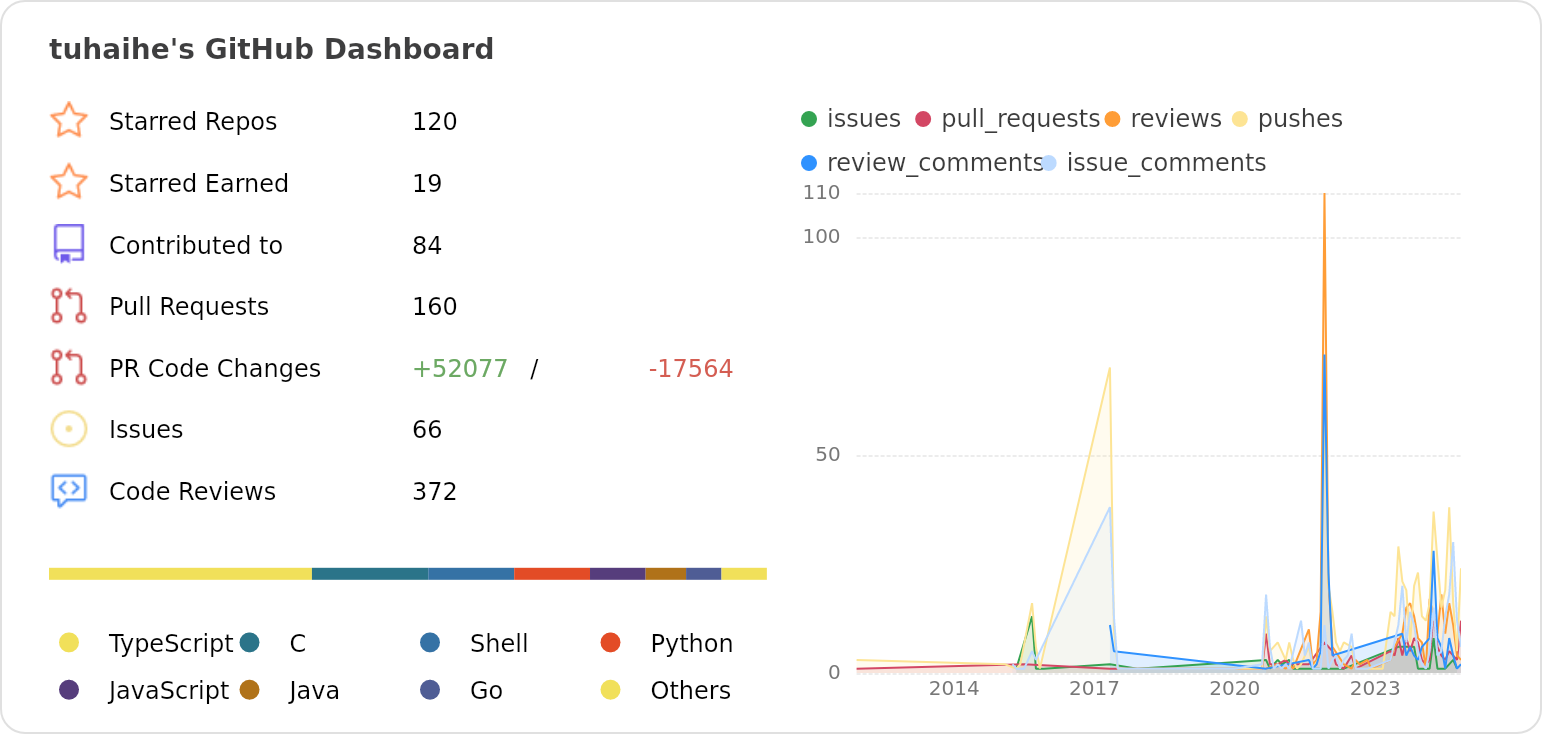Viewport: 1542px width, 734px height.
Task: Click the Issues count 66
Action: tap(427, 430)
